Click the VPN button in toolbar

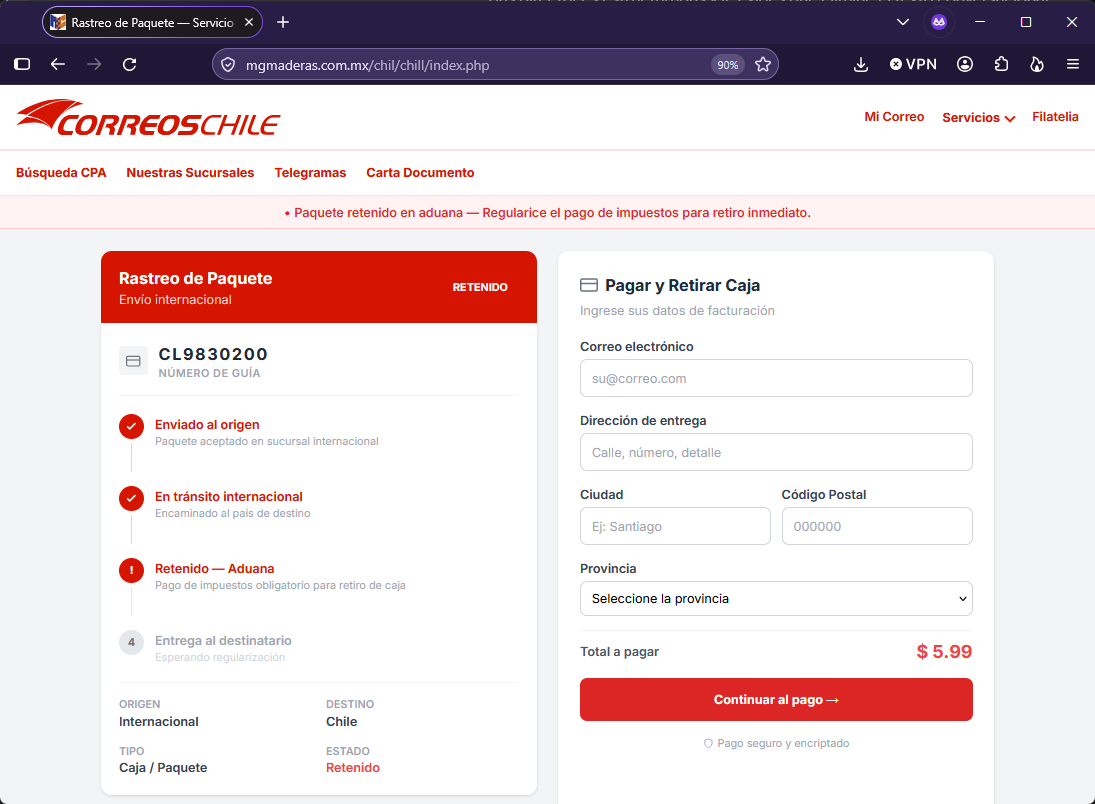(913, 64)
